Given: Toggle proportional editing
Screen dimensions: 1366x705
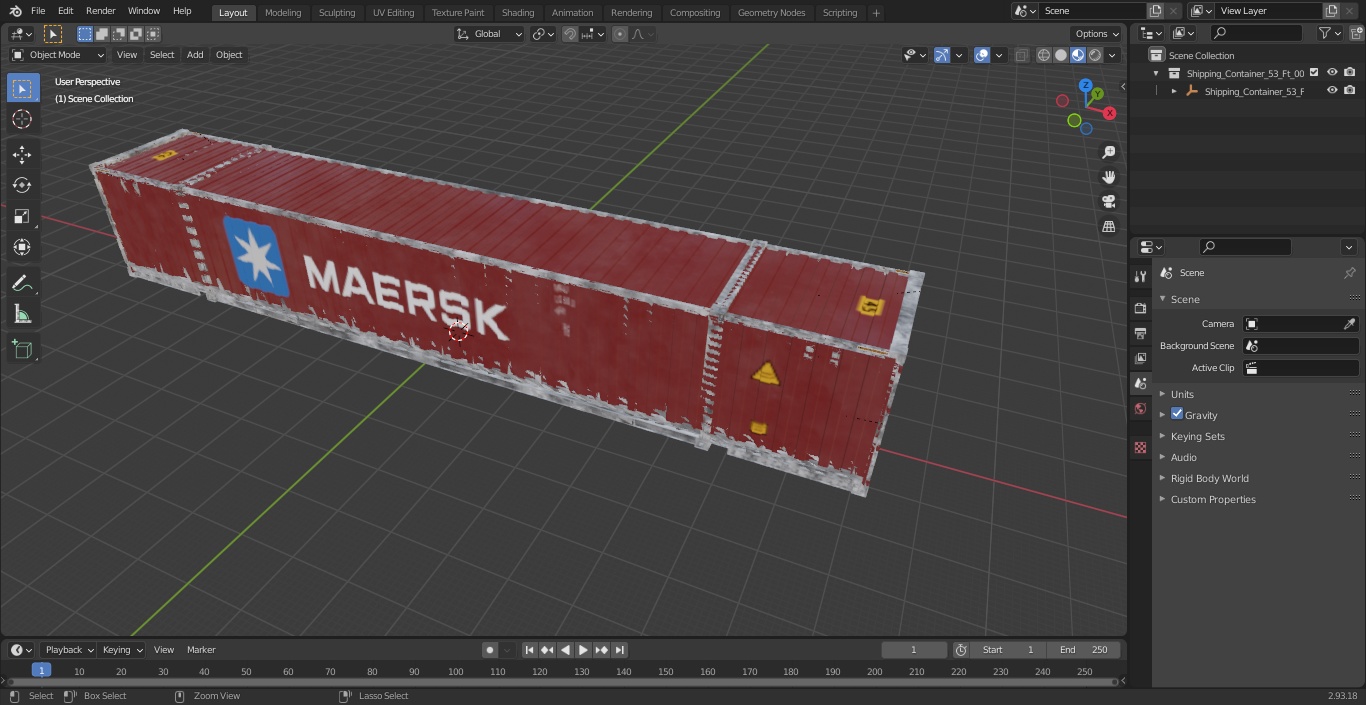Looking at the screenshot, I should 620,34.
